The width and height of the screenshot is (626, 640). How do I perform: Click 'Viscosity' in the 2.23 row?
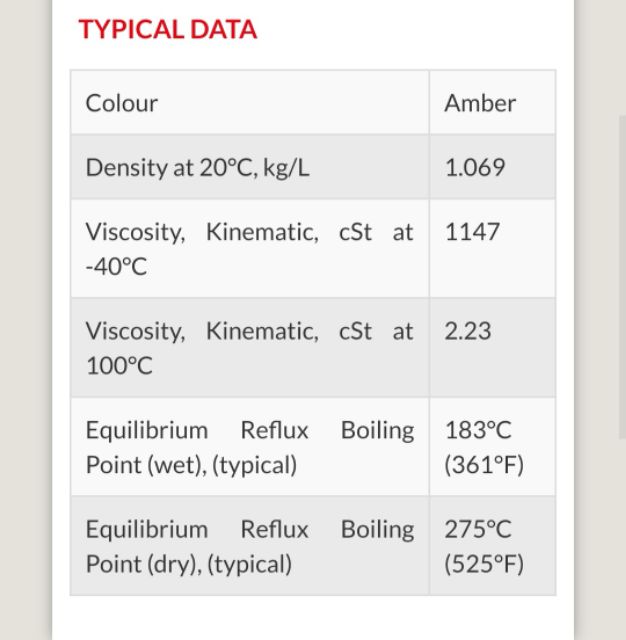(x=135, y=331)
